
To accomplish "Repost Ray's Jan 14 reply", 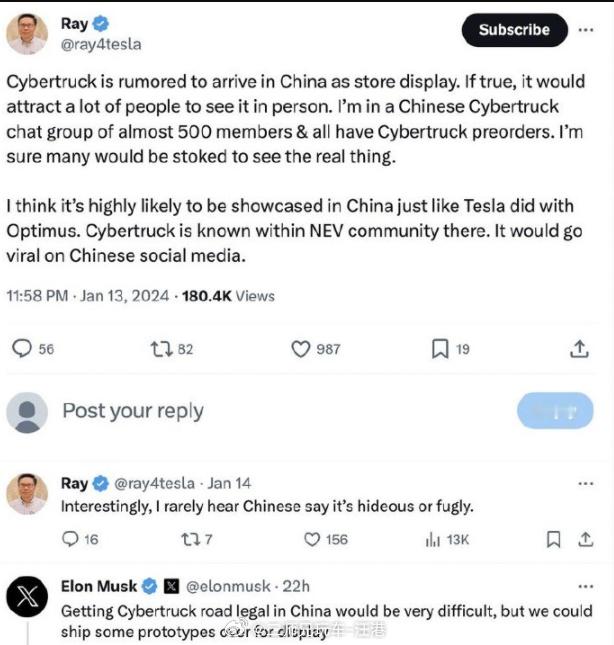I will tap(190, 539).
